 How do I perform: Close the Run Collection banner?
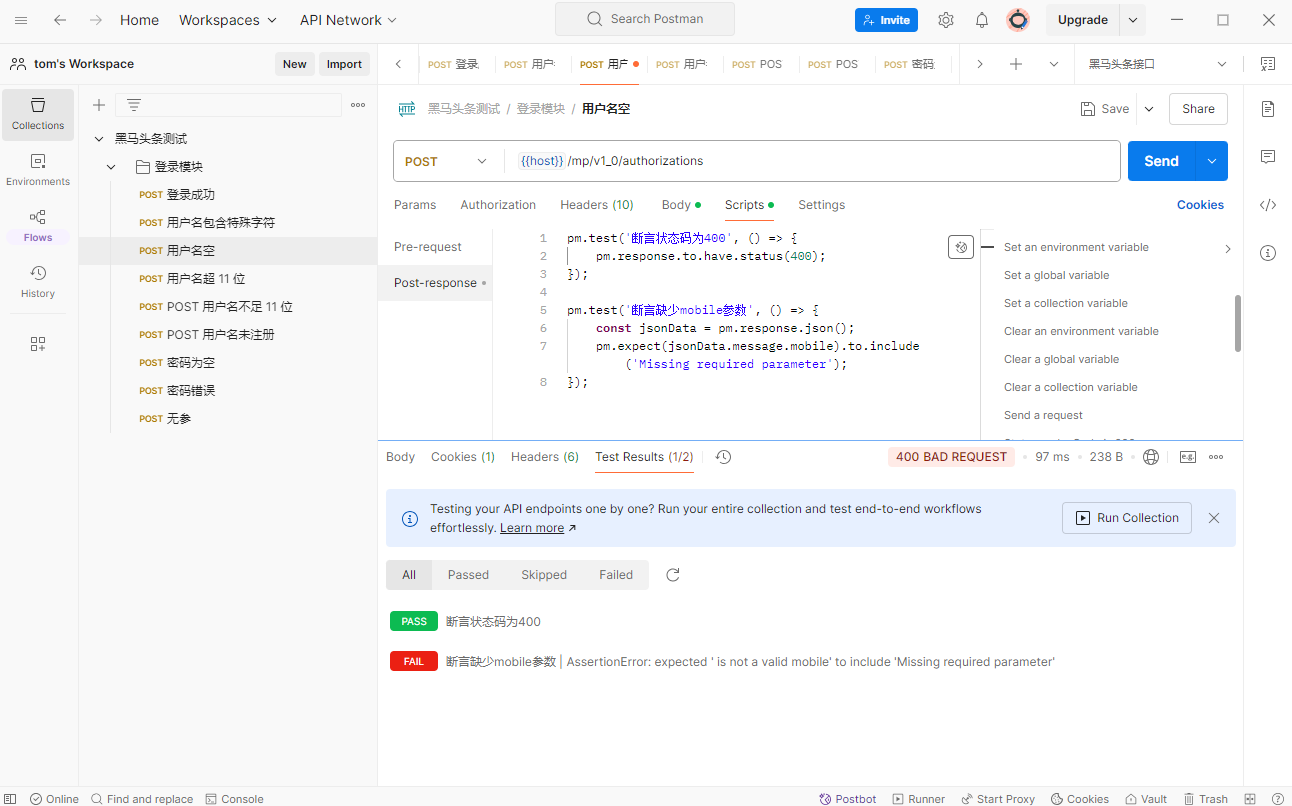pos(1214,518)
